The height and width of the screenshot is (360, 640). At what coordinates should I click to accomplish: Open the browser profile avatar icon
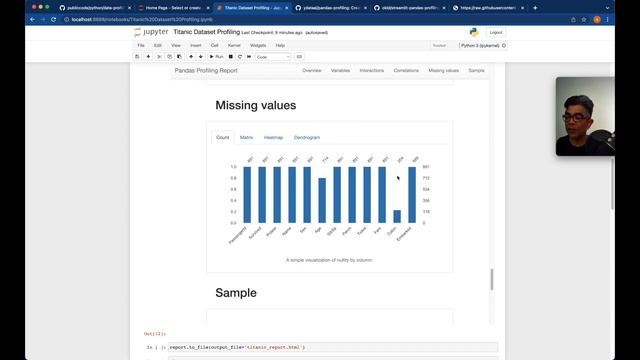(597, 19)
